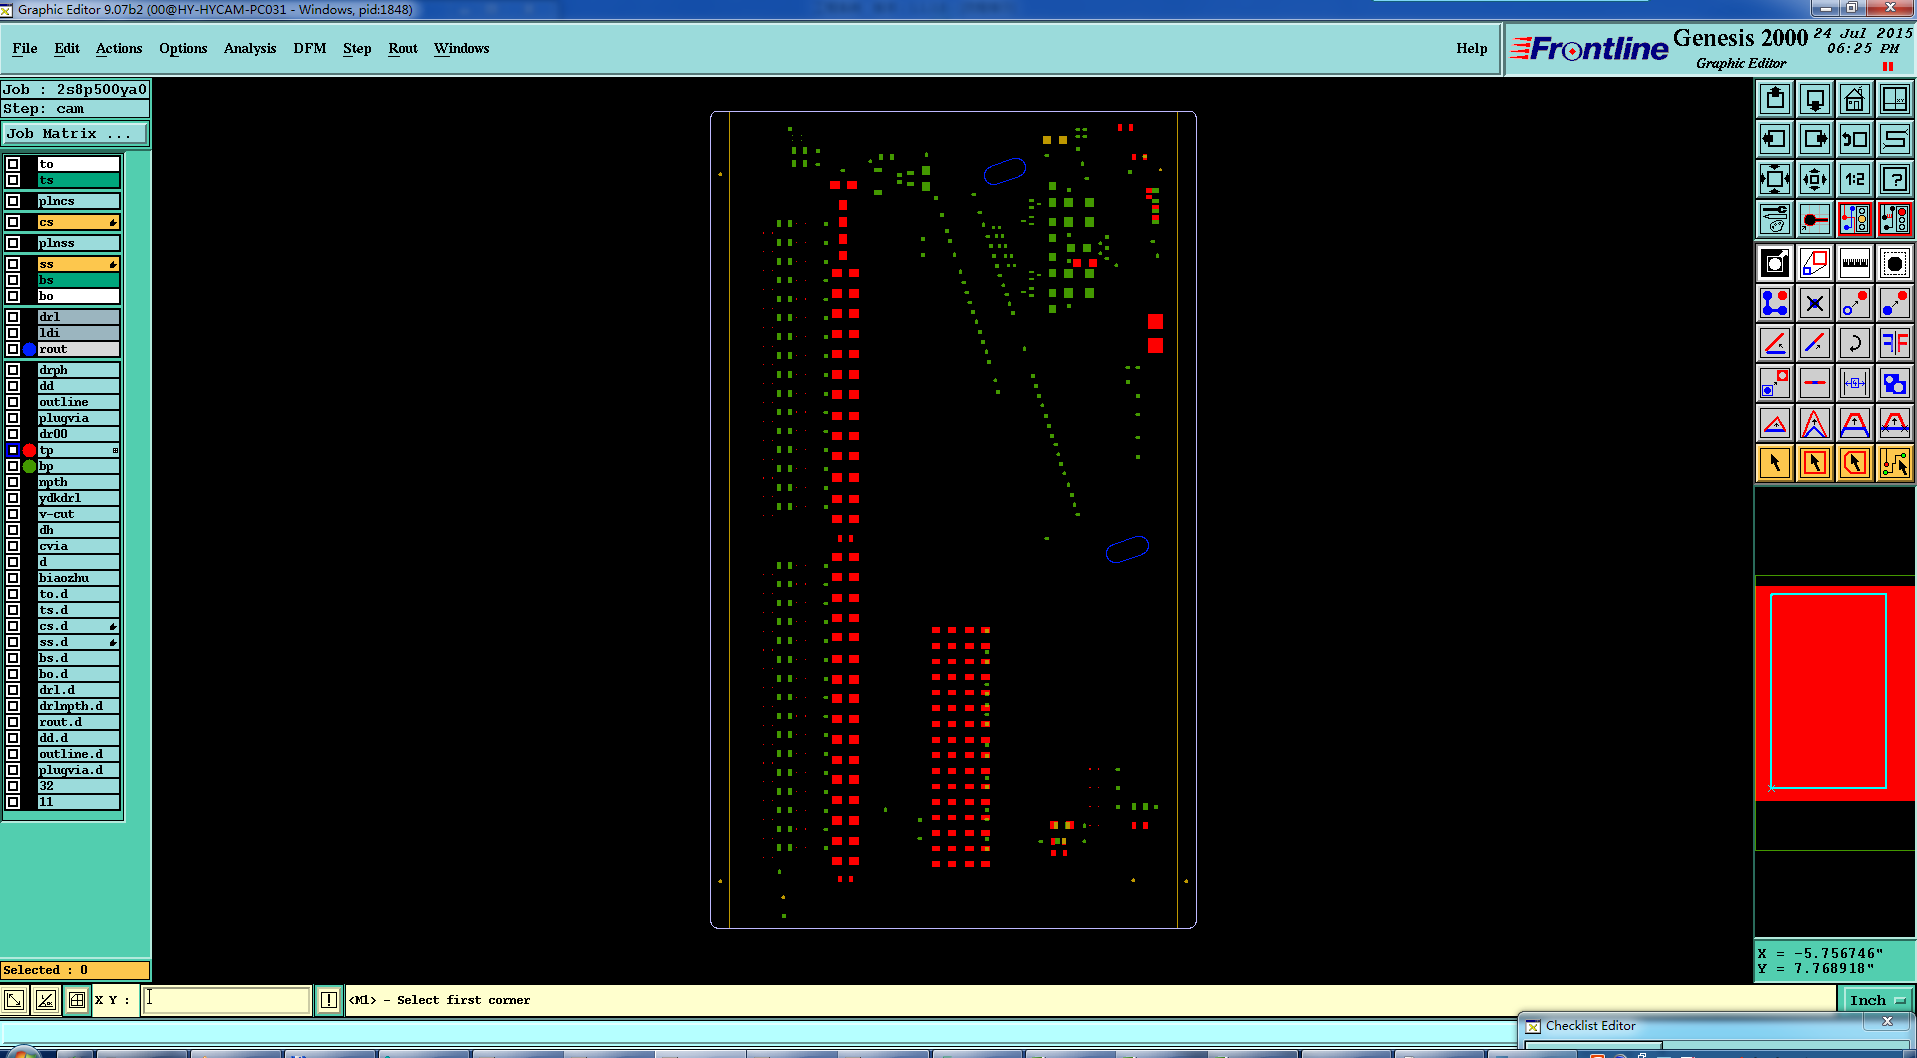Click the X Y coordinate input field

[226, 999]
